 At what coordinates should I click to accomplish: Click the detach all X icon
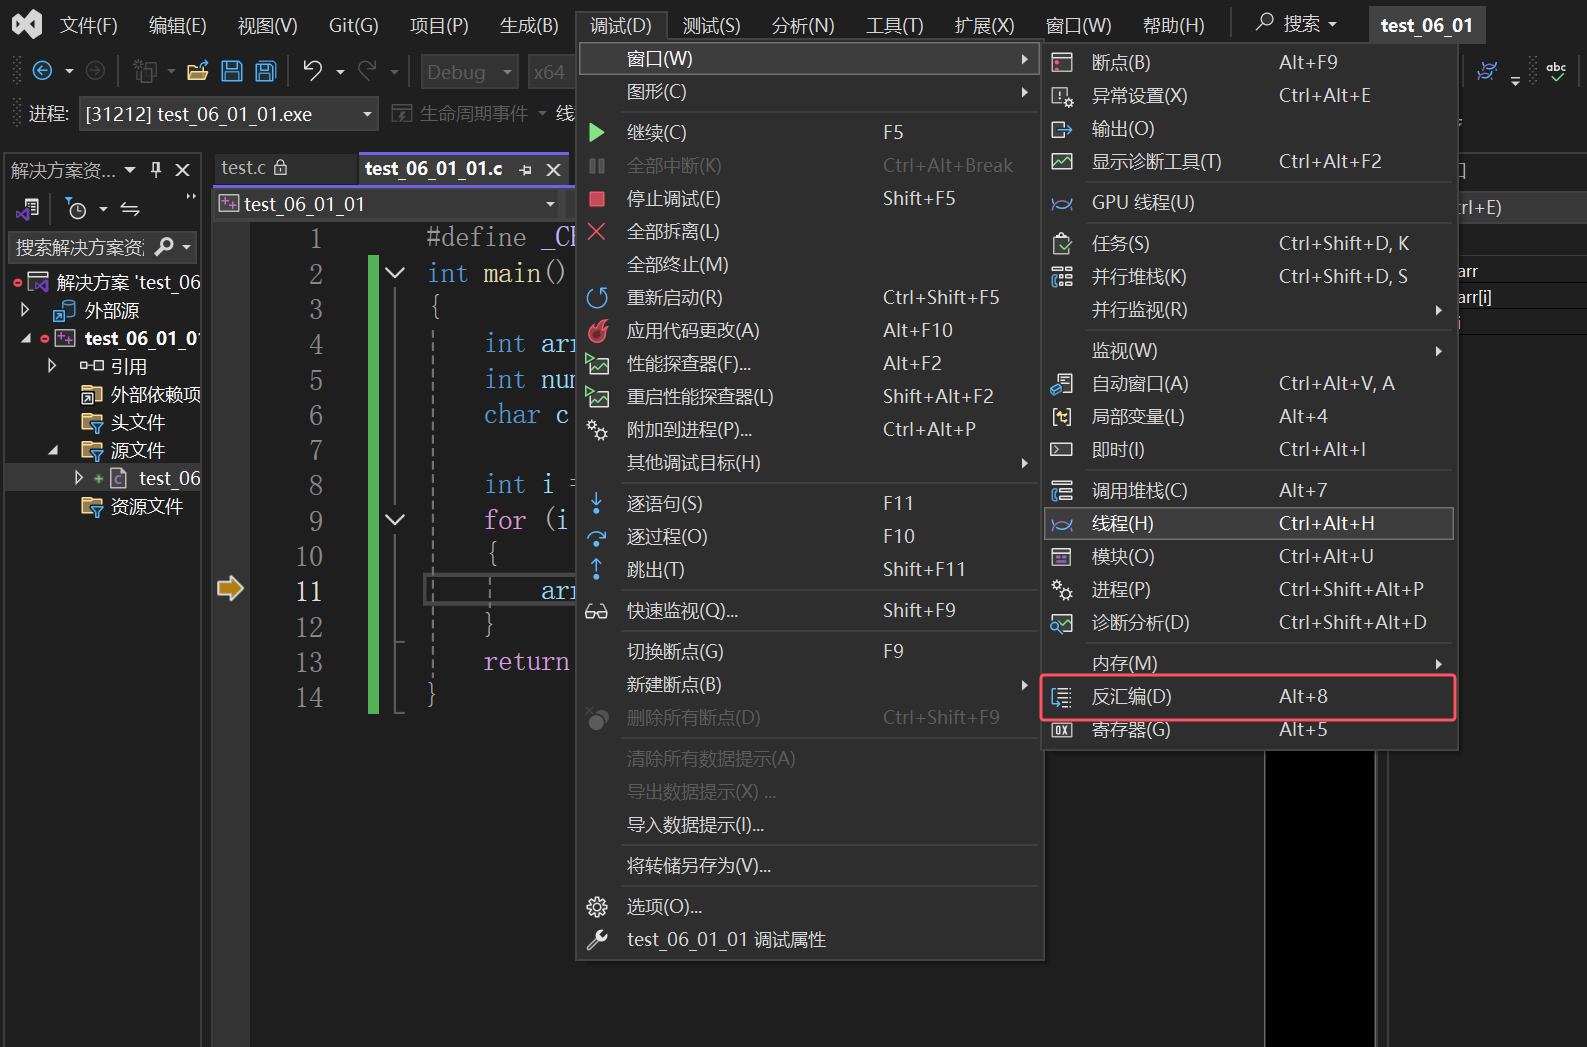[x=597, y=232]
